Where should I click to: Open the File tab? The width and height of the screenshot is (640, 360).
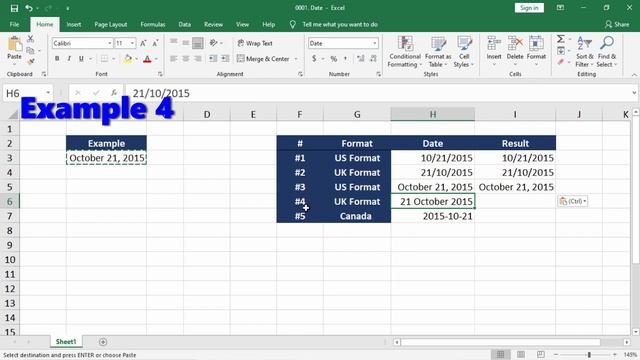point(14,24)
